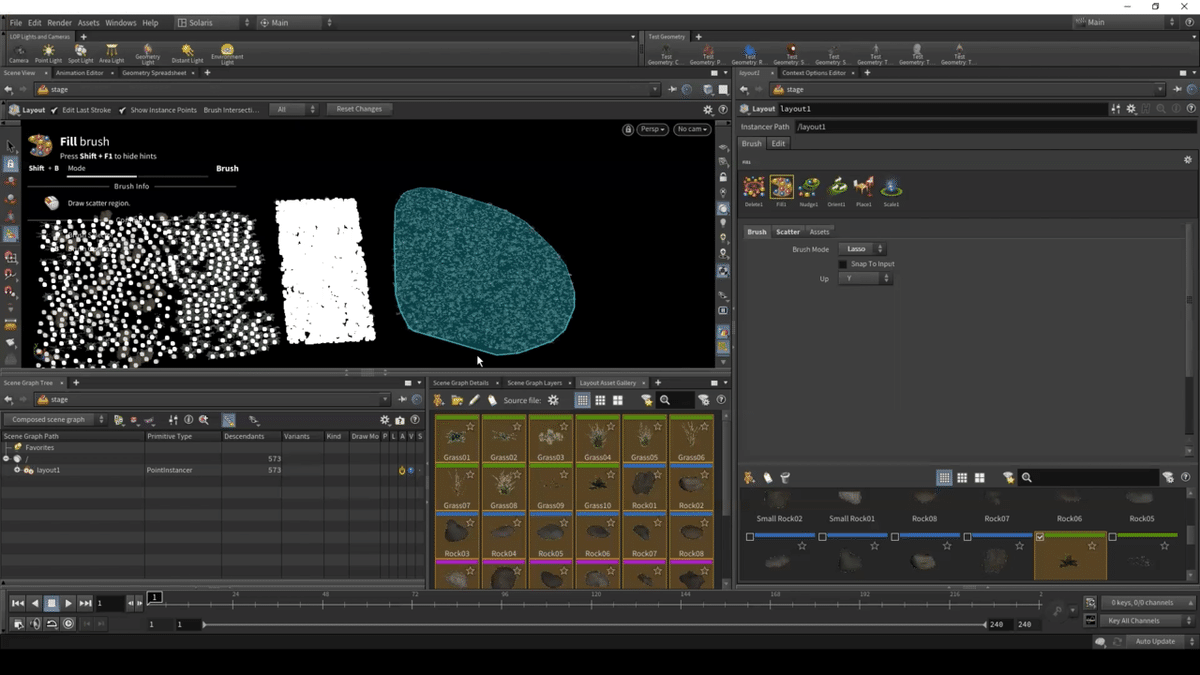Click the Reset Changes button

[359, 109]
